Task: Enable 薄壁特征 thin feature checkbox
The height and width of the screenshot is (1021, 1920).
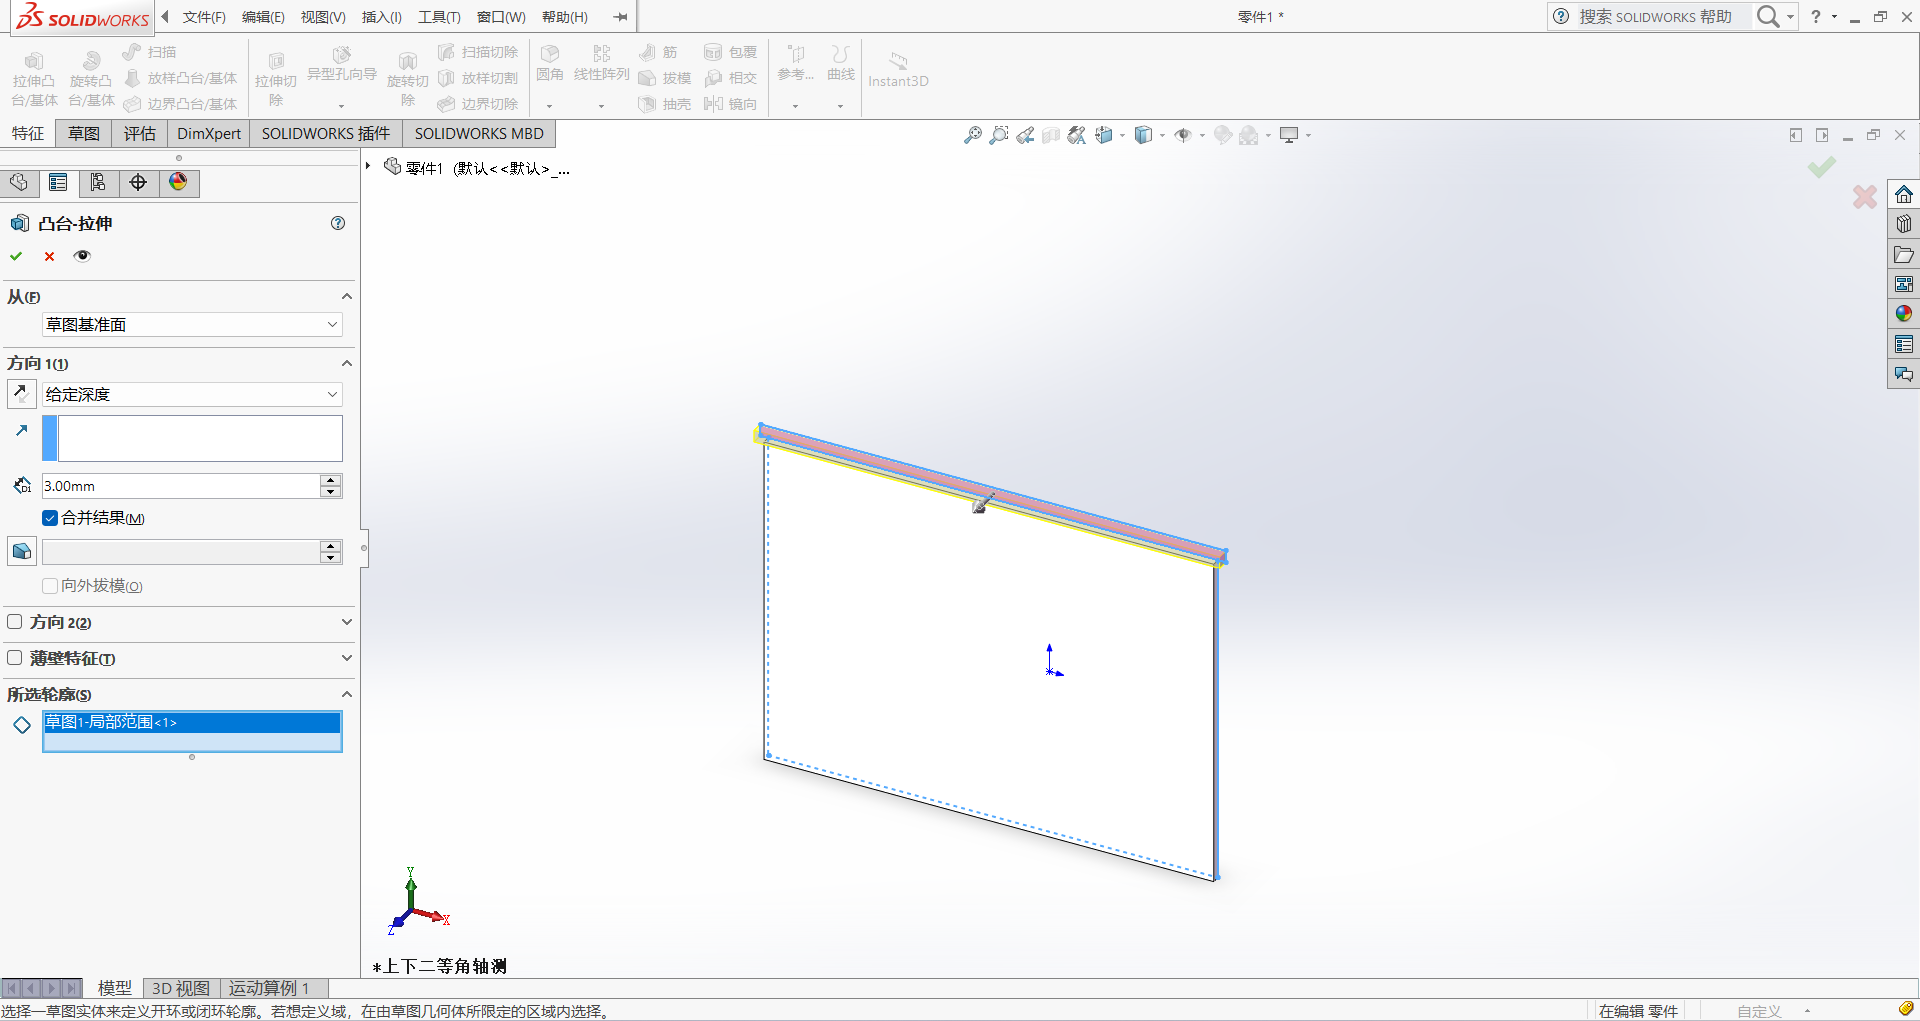Action: [15, 658]
